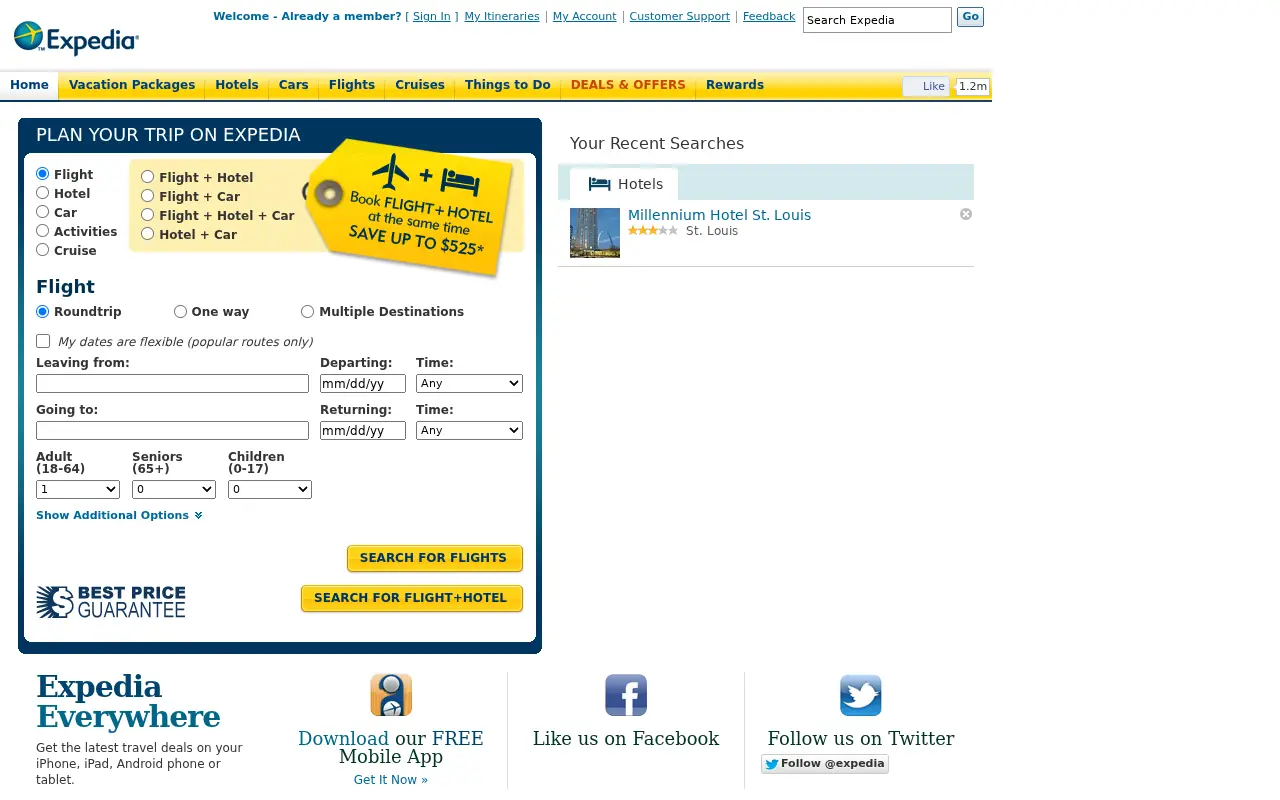
Task: Open the Deals & Offers tab
Action: (628, 85)
